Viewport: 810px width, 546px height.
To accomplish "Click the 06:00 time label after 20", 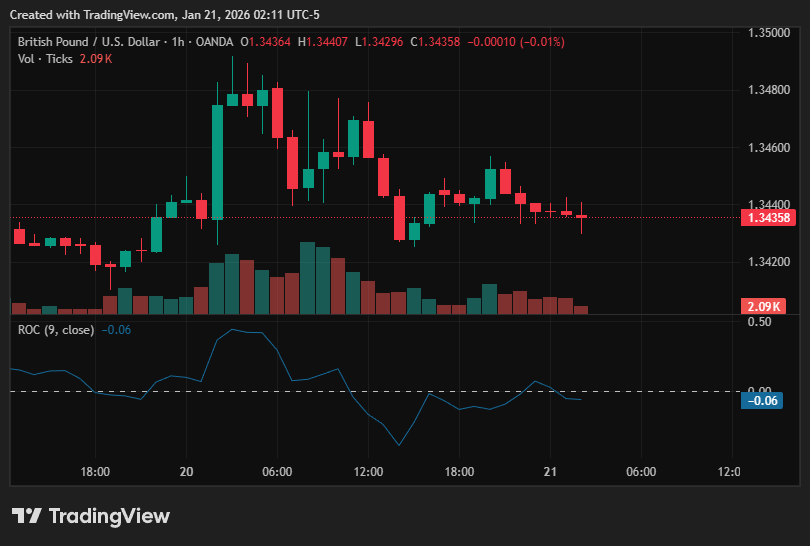I will point(277,472).
